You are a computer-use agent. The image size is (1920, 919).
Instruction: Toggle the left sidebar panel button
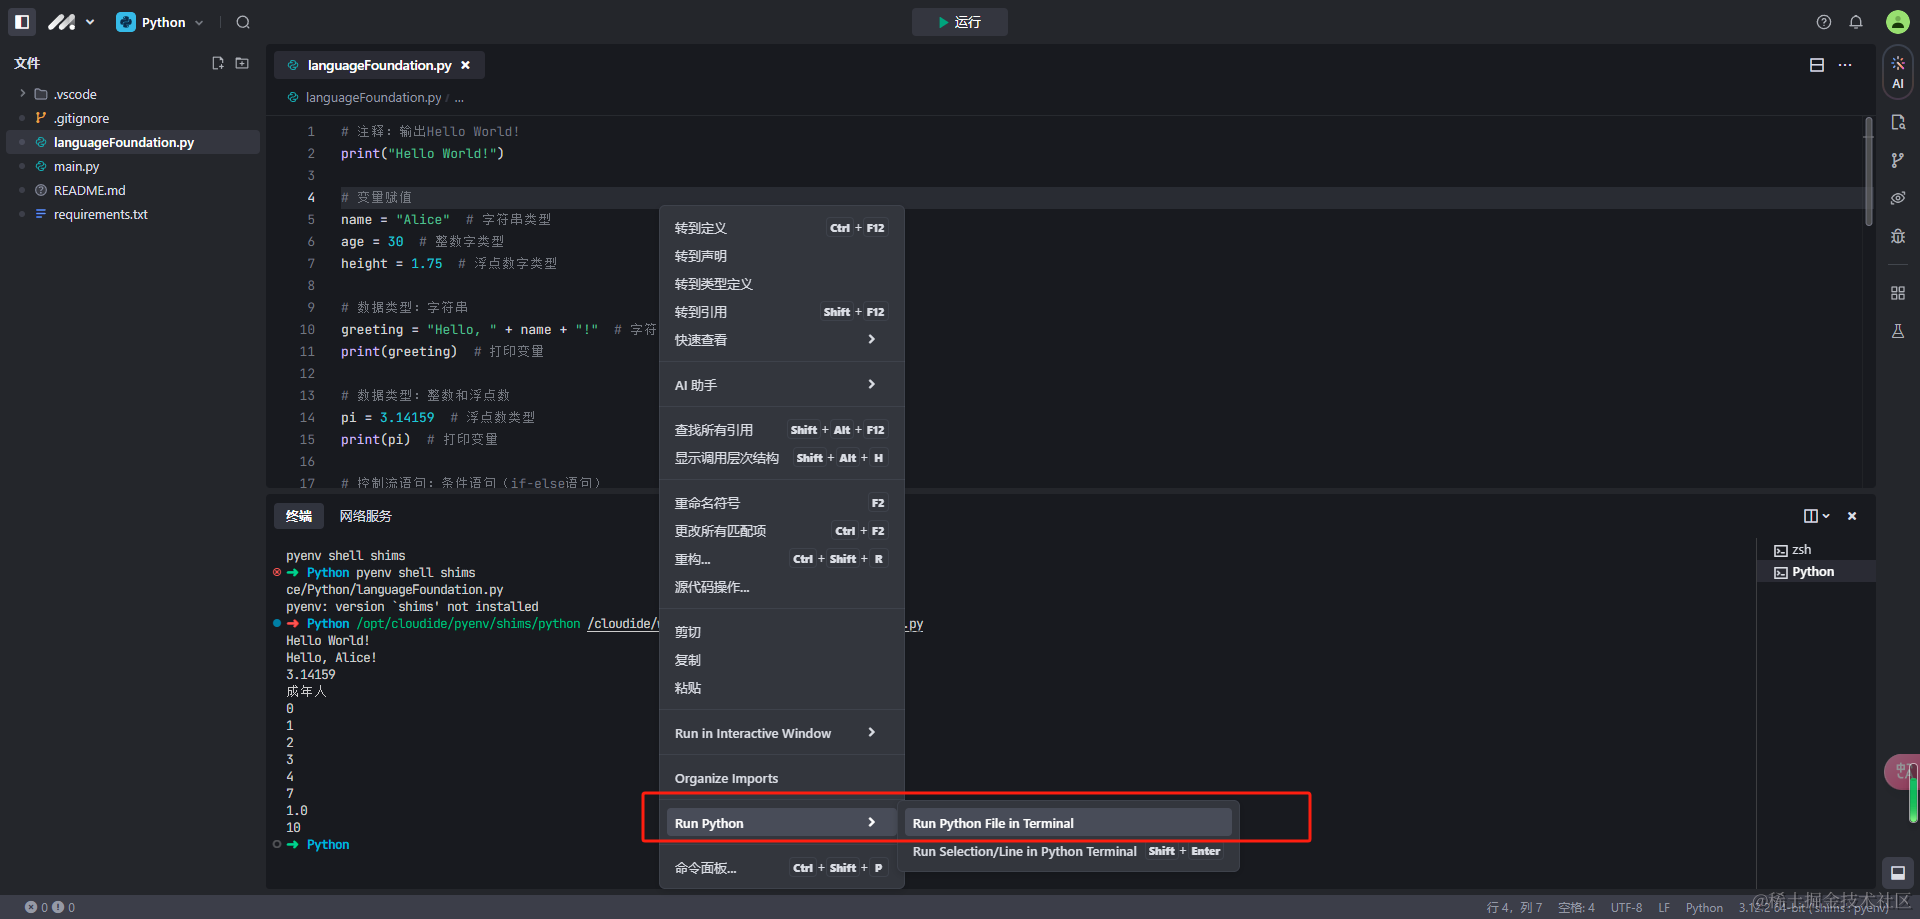point(22,22)
